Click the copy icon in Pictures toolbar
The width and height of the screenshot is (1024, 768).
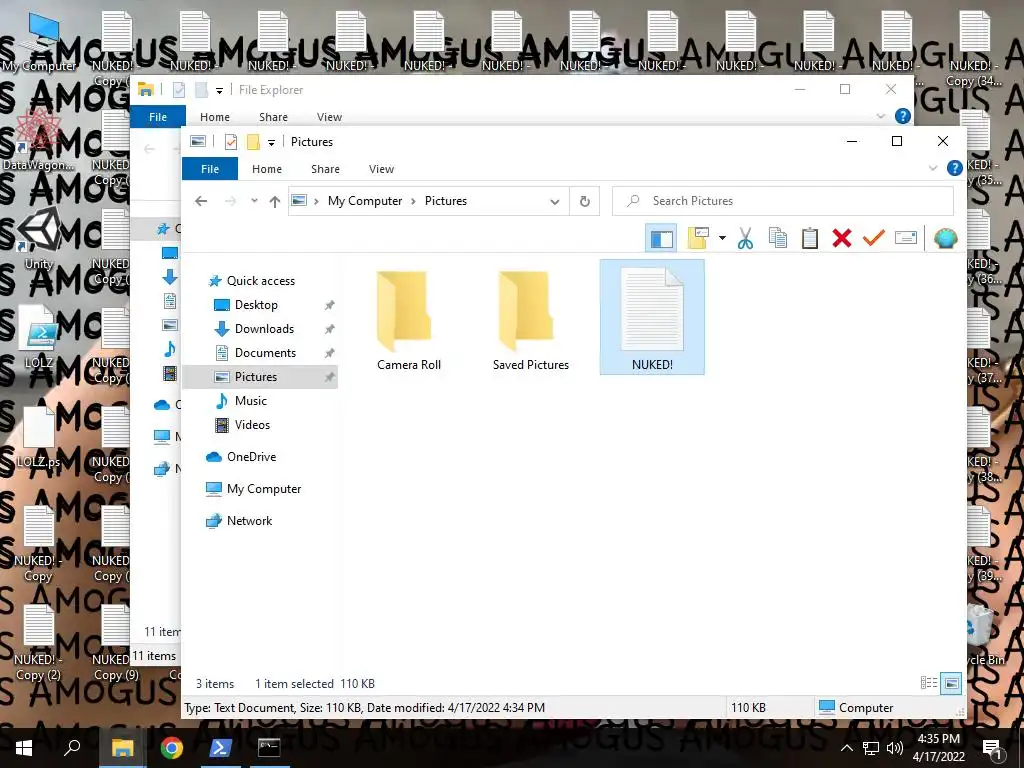(x=778, y=238)
